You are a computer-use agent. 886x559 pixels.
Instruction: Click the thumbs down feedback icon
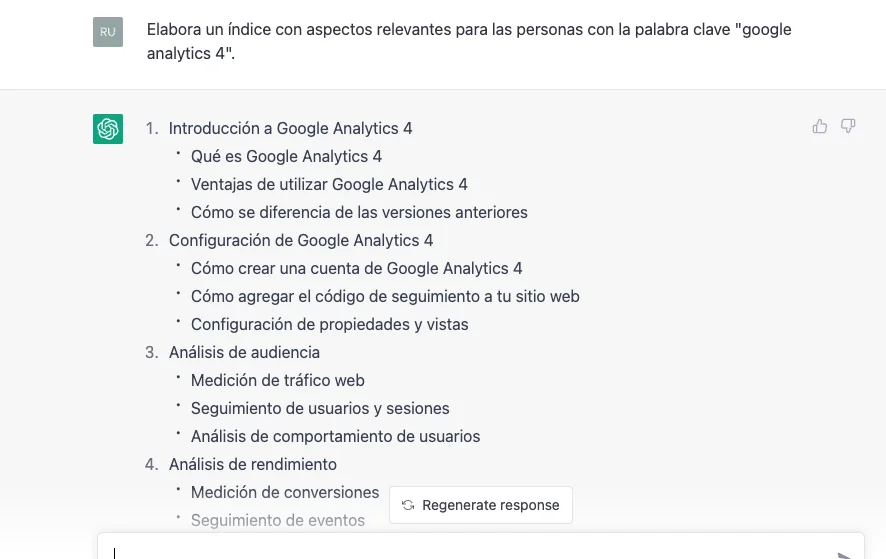[848, 126]
